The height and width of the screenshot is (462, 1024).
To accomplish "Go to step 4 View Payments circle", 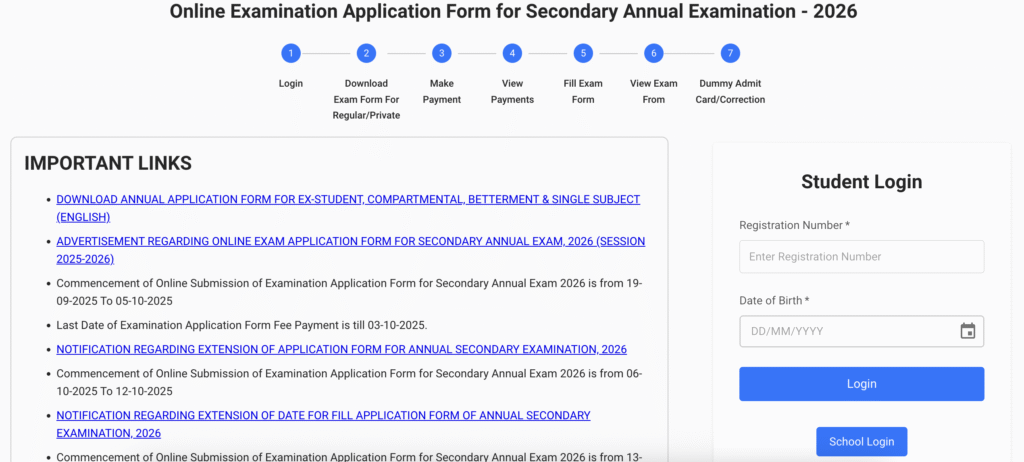I will coord(512,53).
